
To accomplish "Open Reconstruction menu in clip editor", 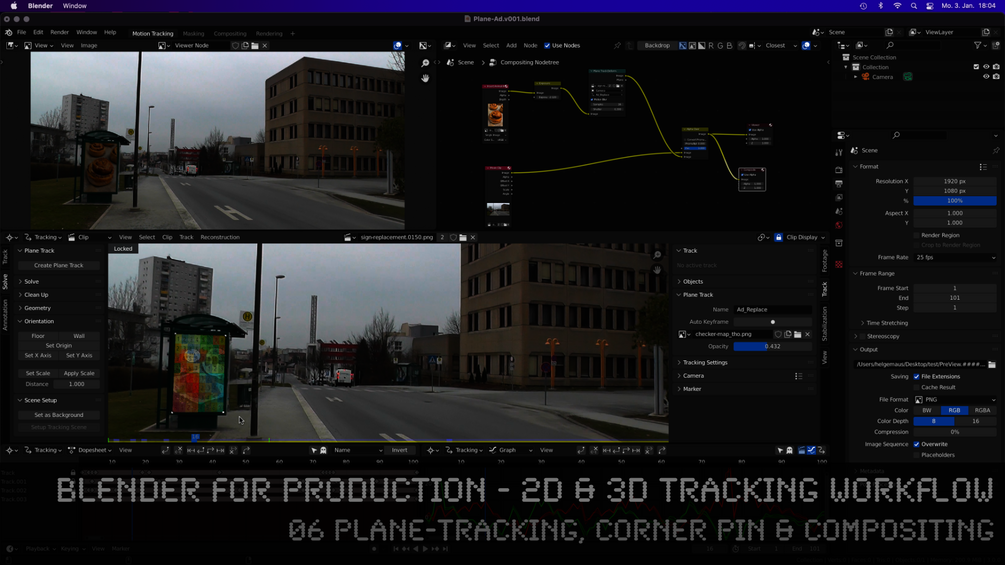I will (x=220, y=237).
